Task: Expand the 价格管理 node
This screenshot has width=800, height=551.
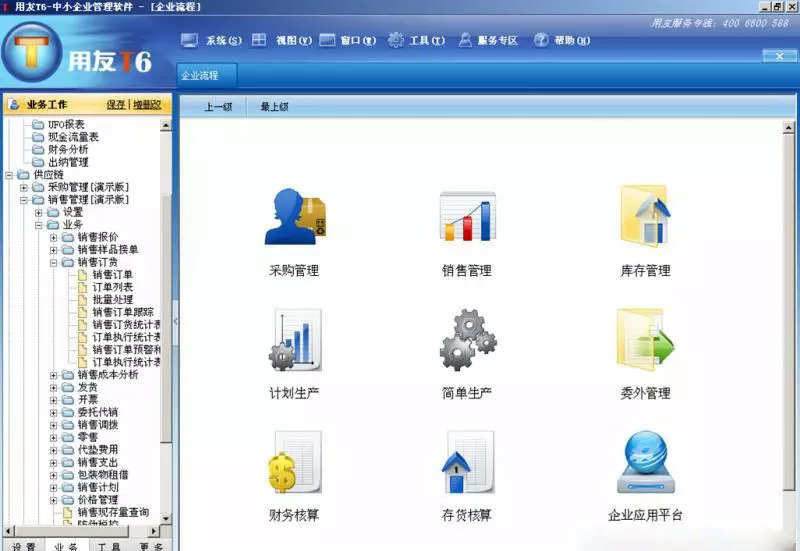Action: [53, 500]
